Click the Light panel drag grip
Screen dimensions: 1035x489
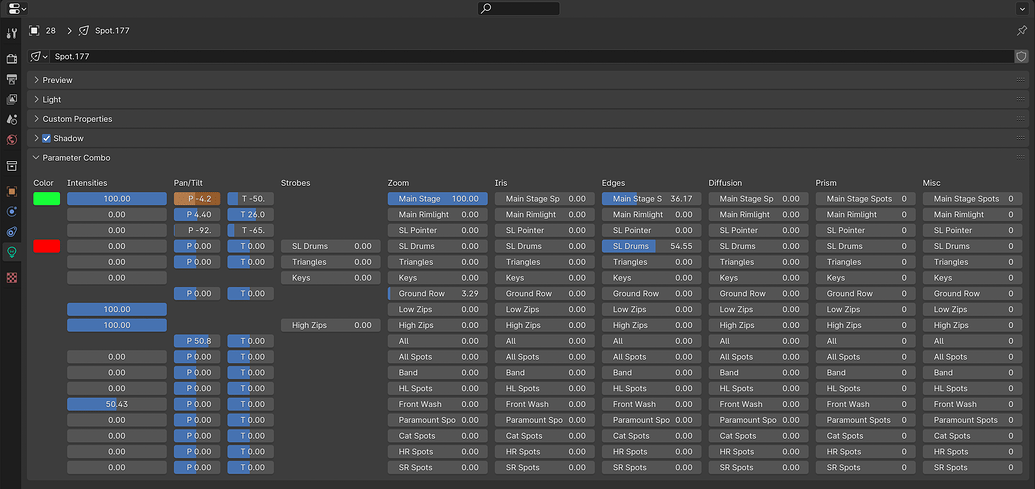click(1020, 100)
